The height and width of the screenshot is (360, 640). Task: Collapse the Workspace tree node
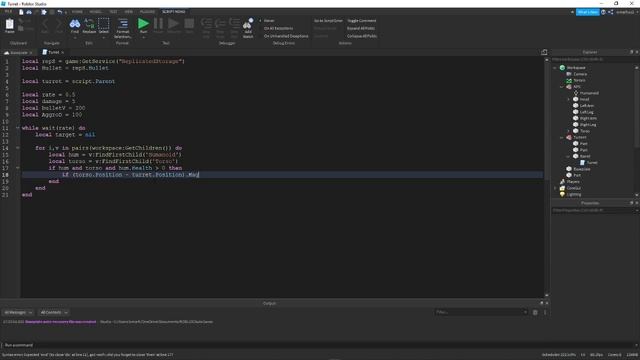555,68
